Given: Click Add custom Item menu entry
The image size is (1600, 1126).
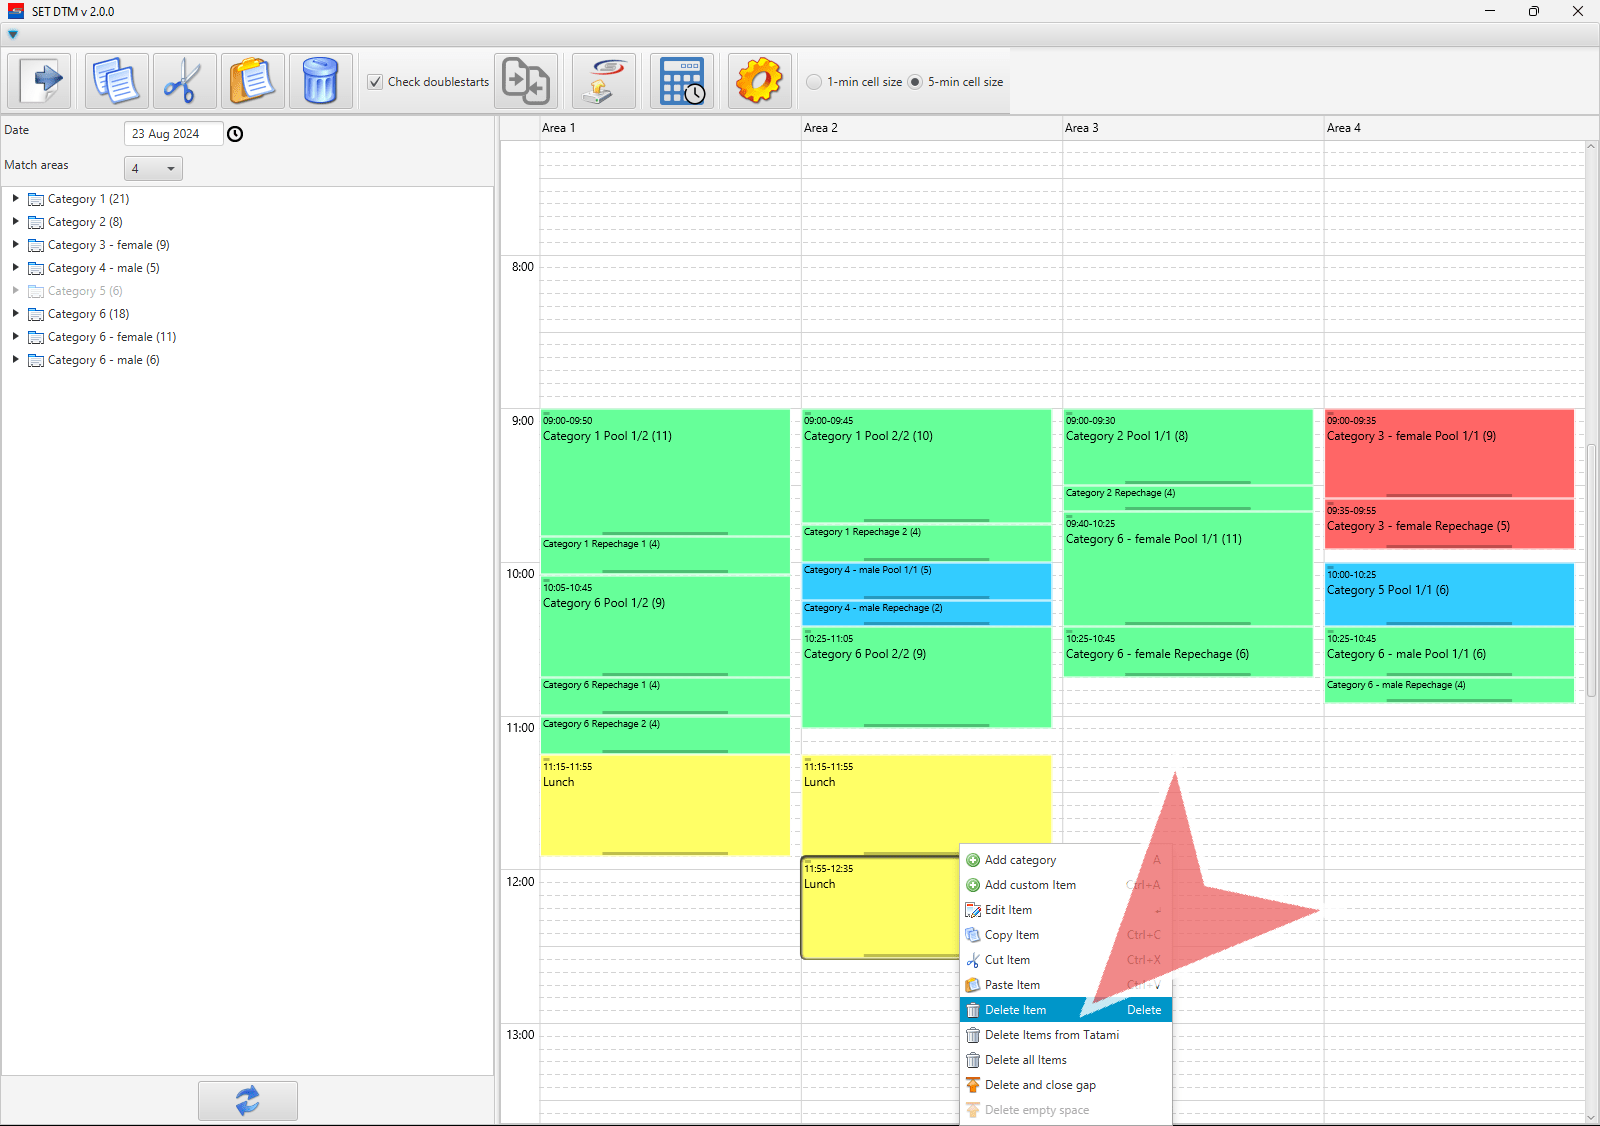Looking at the screenshot, I should tap(1030, 885).
